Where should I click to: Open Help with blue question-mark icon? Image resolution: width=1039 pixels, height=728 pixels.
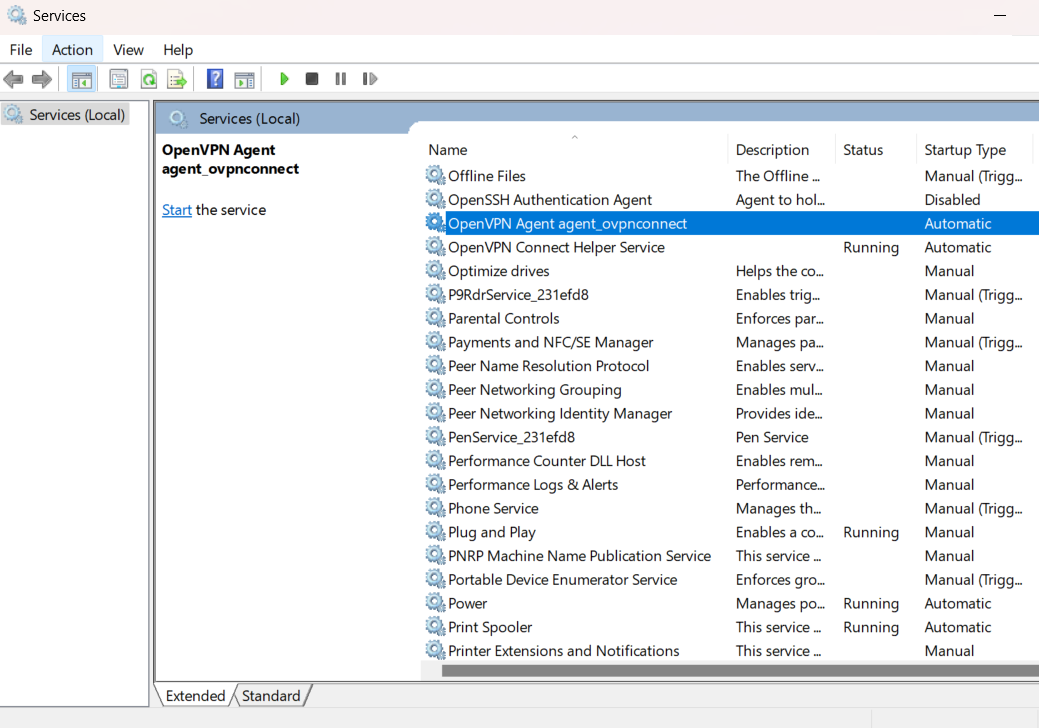(215, 79)
